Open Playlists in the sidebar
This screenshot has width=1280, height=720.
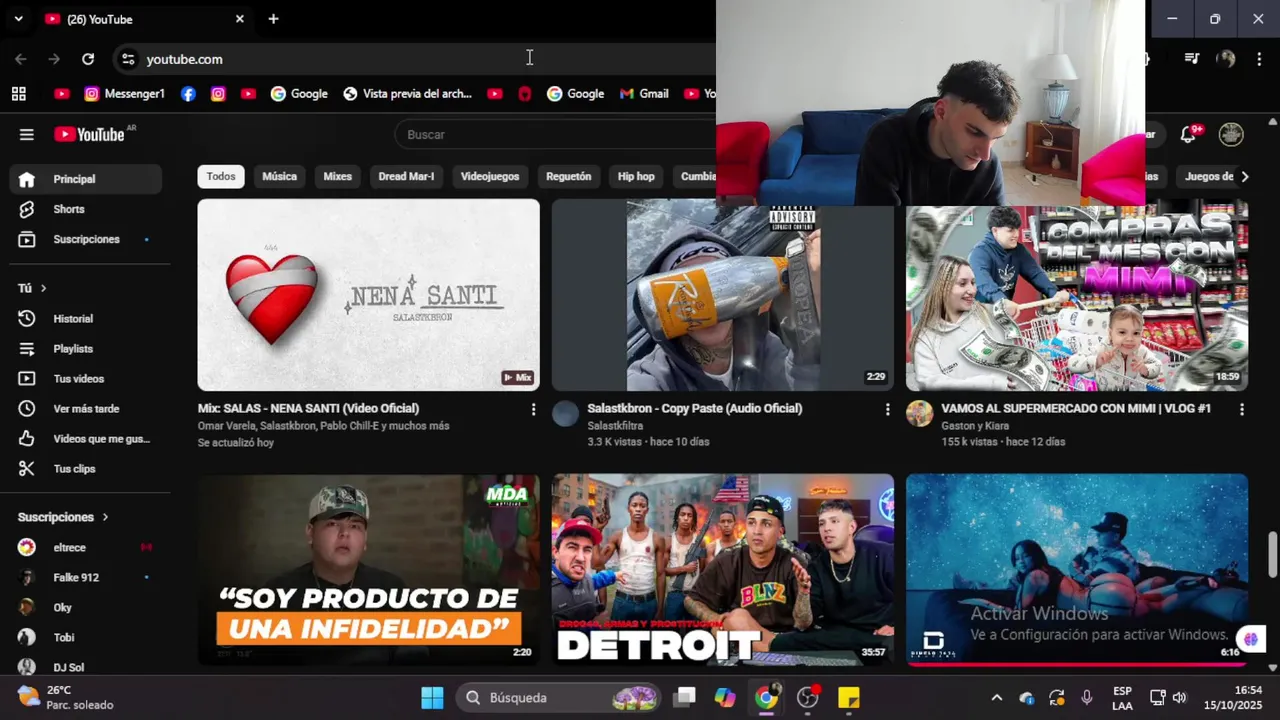point(86,349)
